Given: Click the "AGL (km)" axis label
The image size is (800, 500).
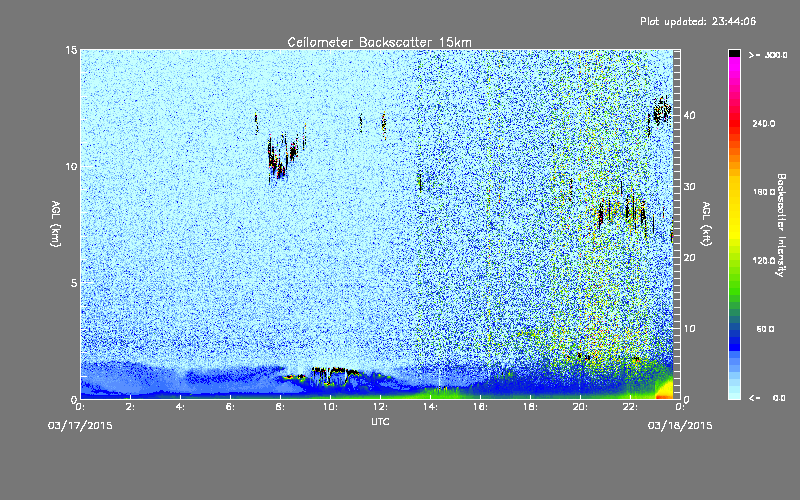Looking at the screenshot, I should tap(56, 223).
